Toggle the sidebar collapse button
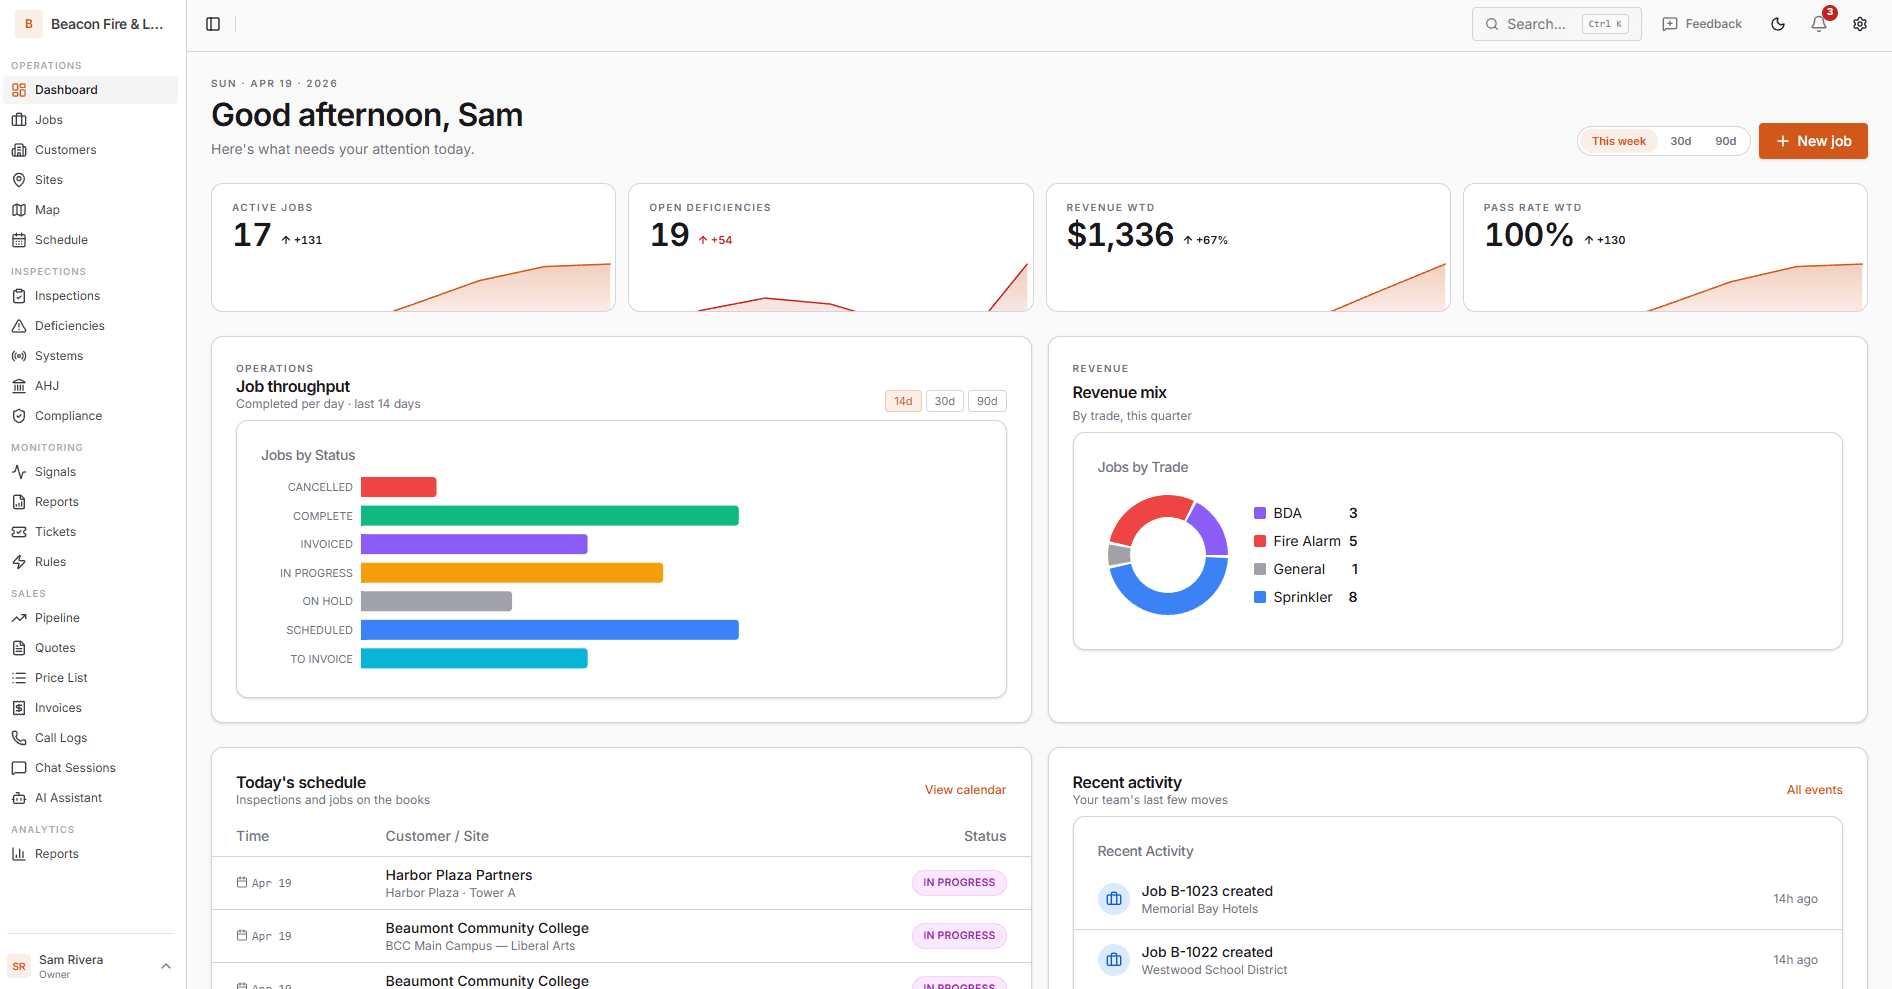 213,23
